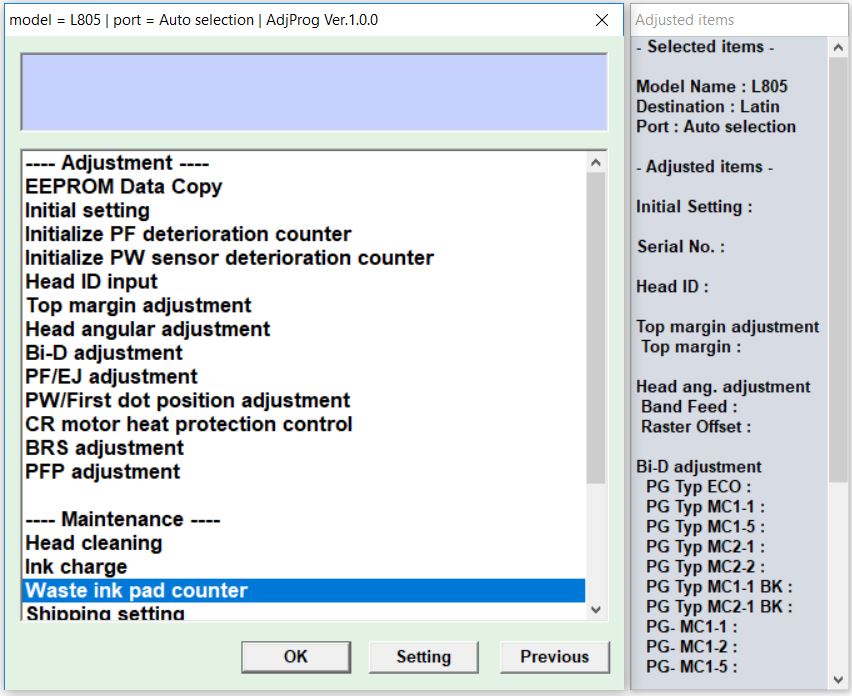Click Model Name : L805 text
The image size is (852, 696).
[712, 86]
